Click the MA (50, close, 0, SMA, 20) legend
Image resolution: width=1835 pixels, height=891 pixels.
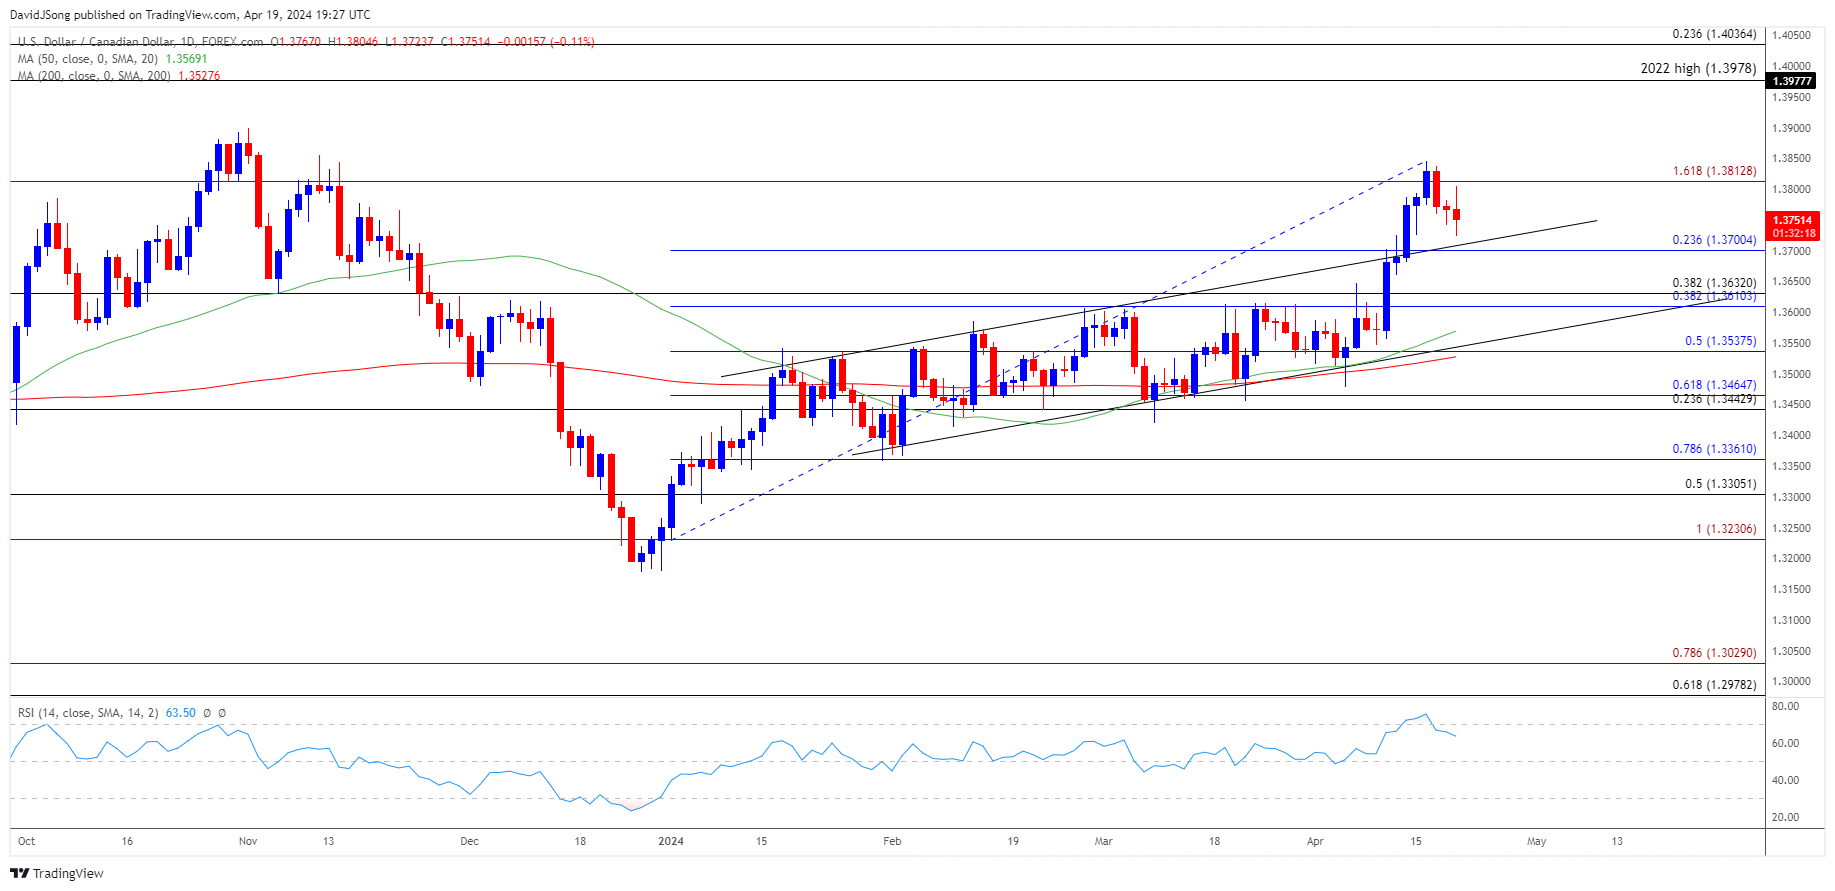point(88,59)
